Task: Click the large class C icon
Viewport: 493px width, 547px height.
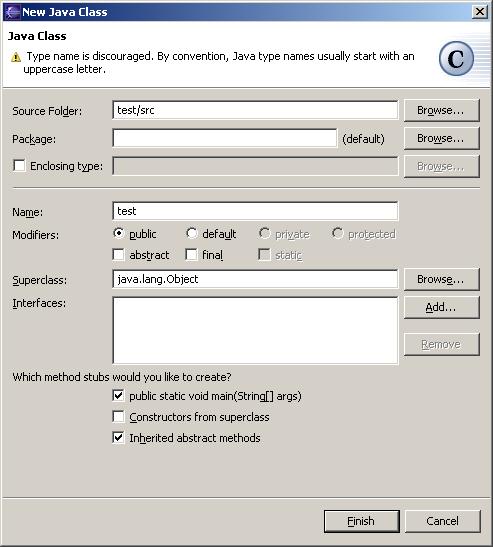Action: [456, 59]
